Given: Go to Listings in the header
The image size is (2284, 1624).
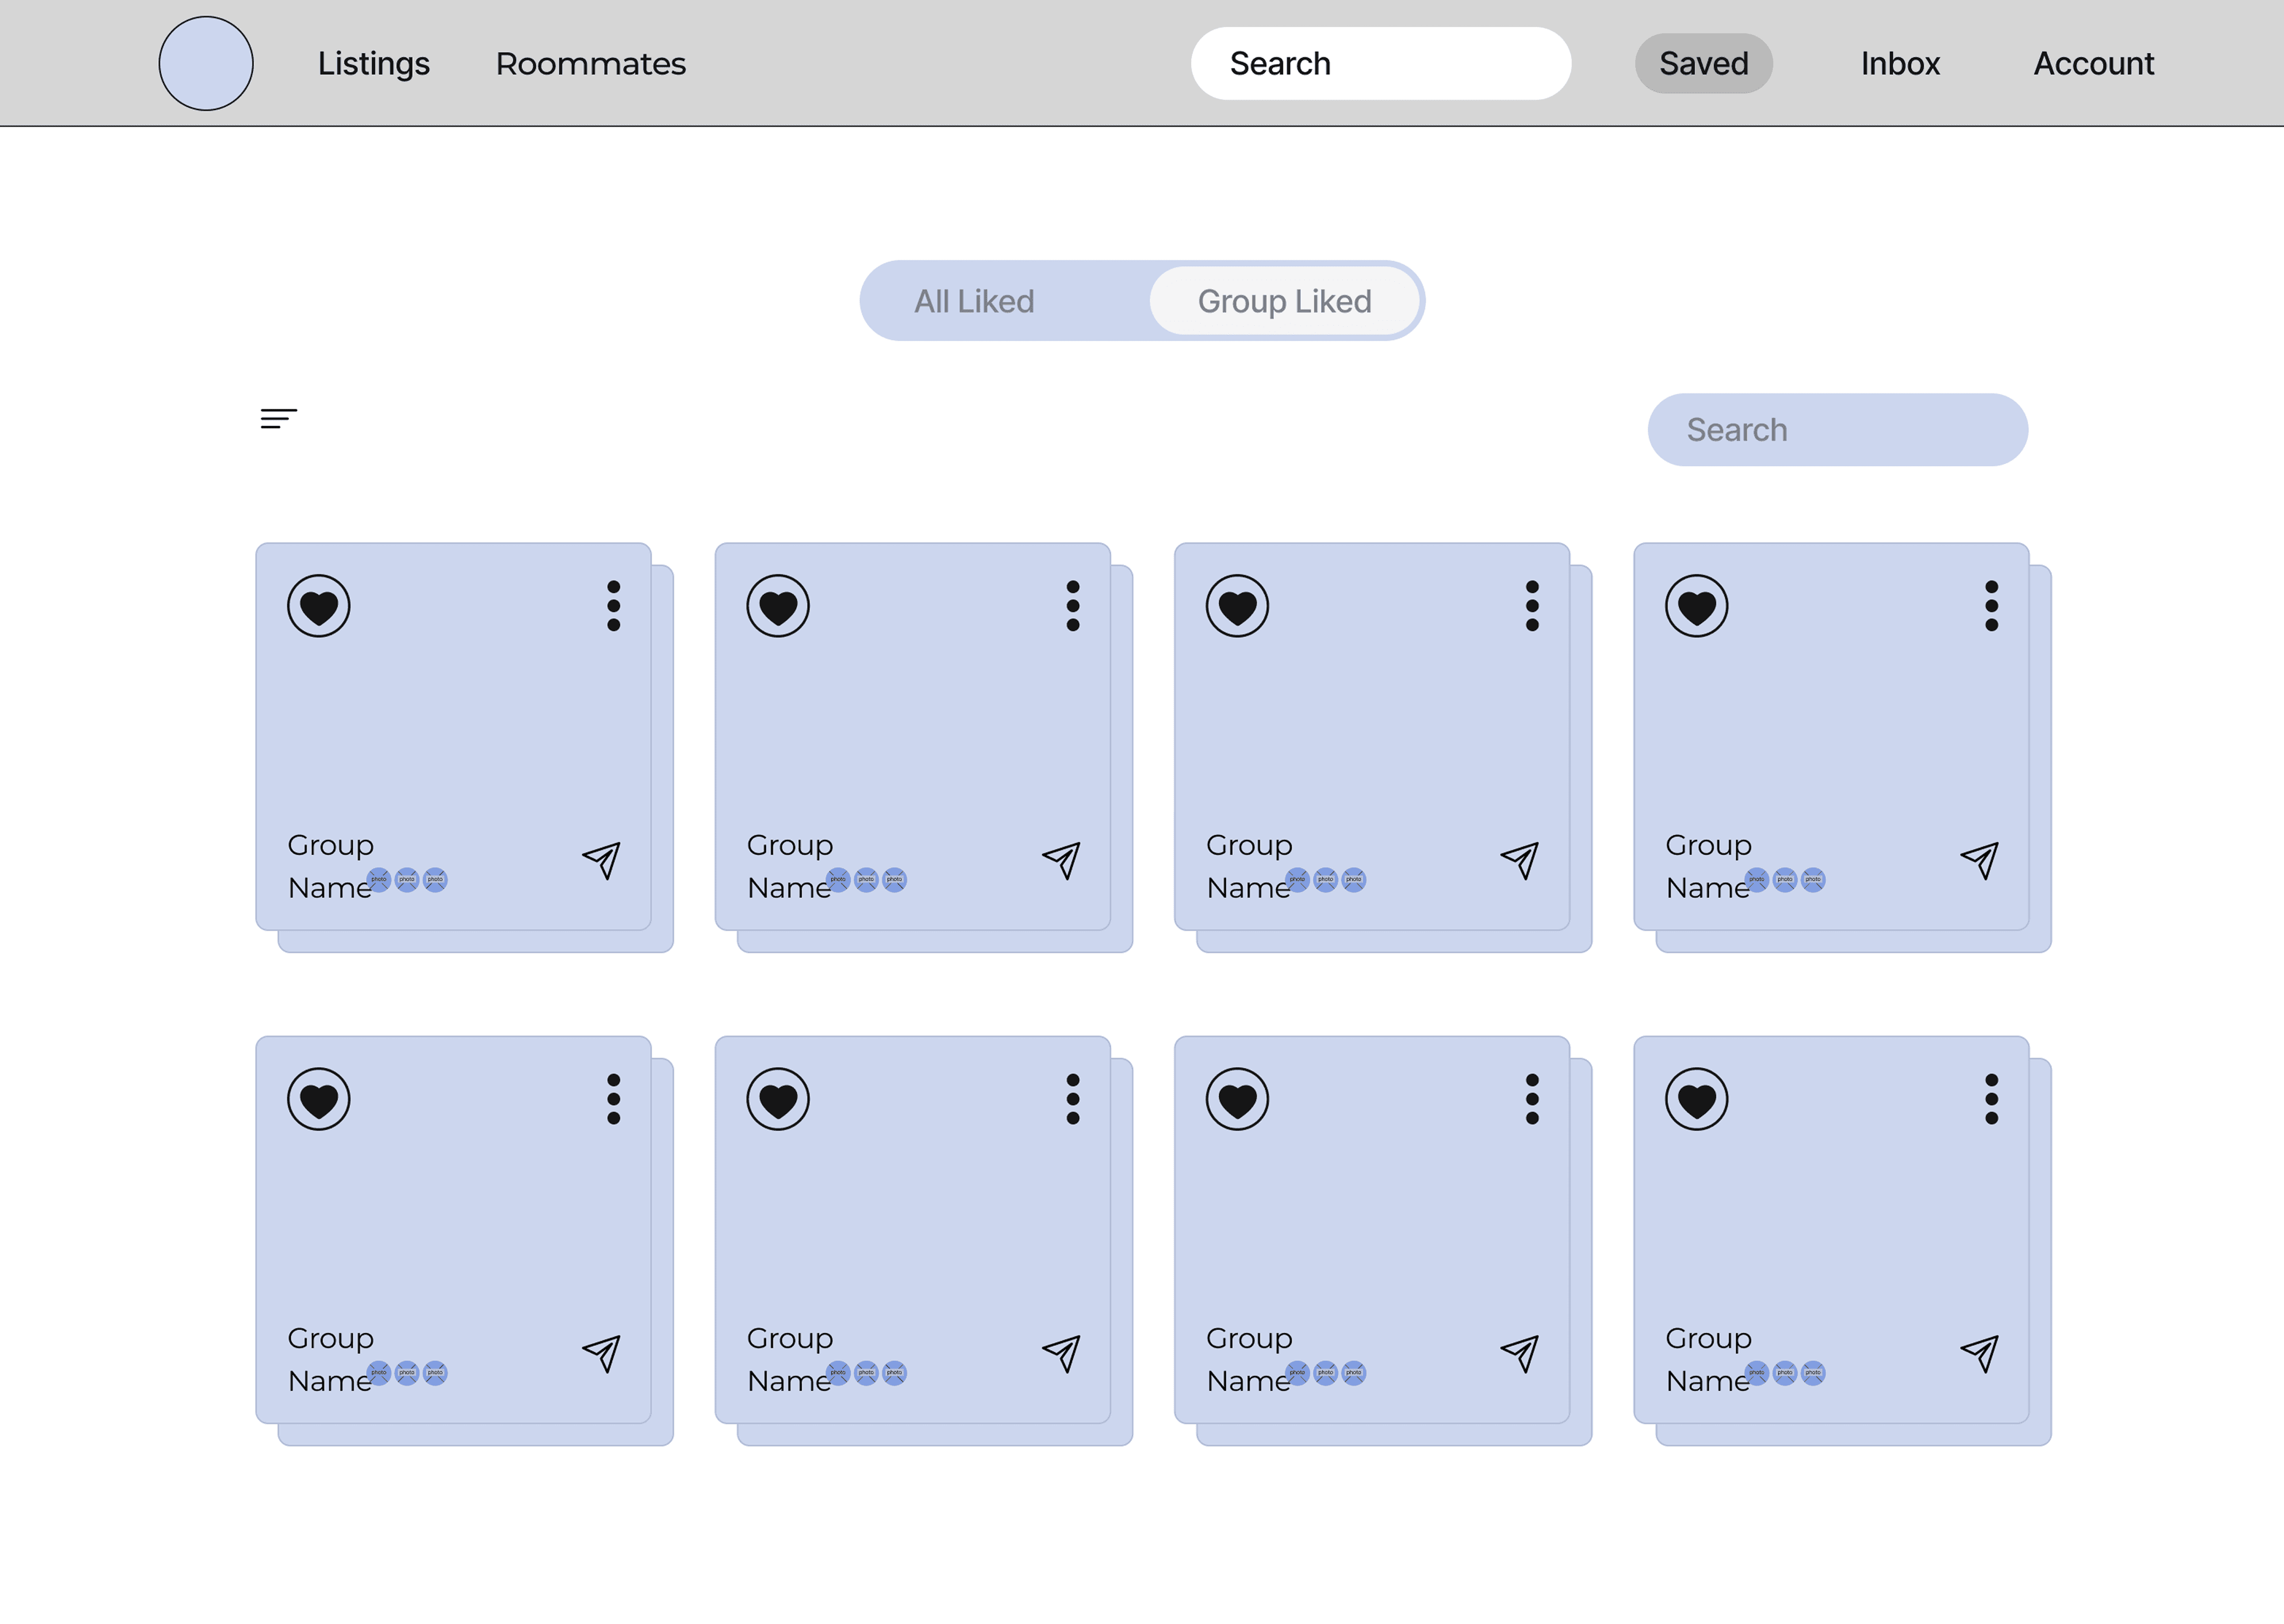Looking at the screenshot, I should (374, 63).
